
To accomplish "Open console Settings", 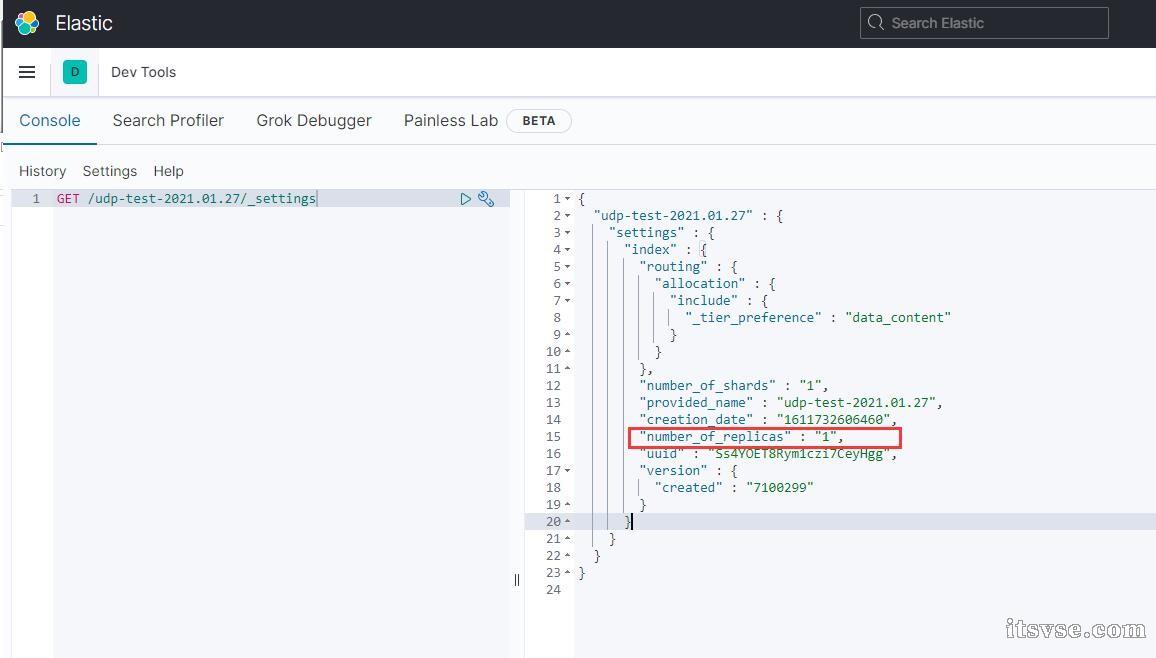I will click(110, 171).
